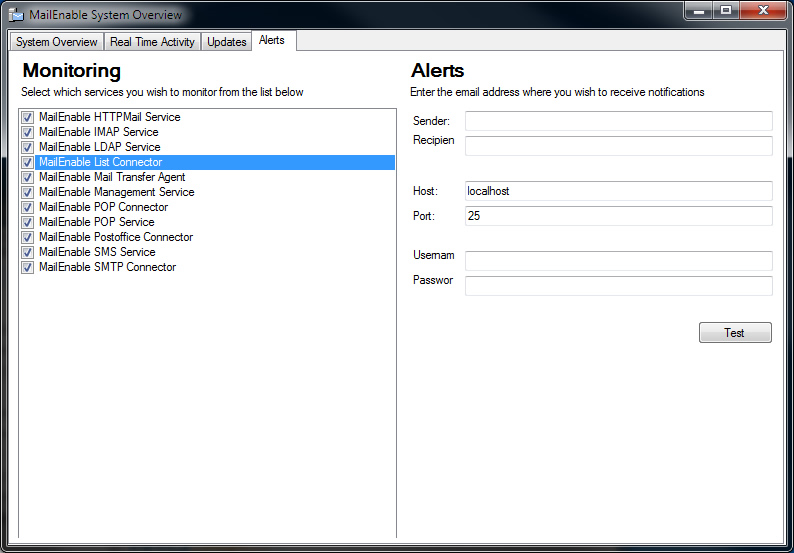
Task: Focus the Recipient email field
Action: [x=618, y=146]
